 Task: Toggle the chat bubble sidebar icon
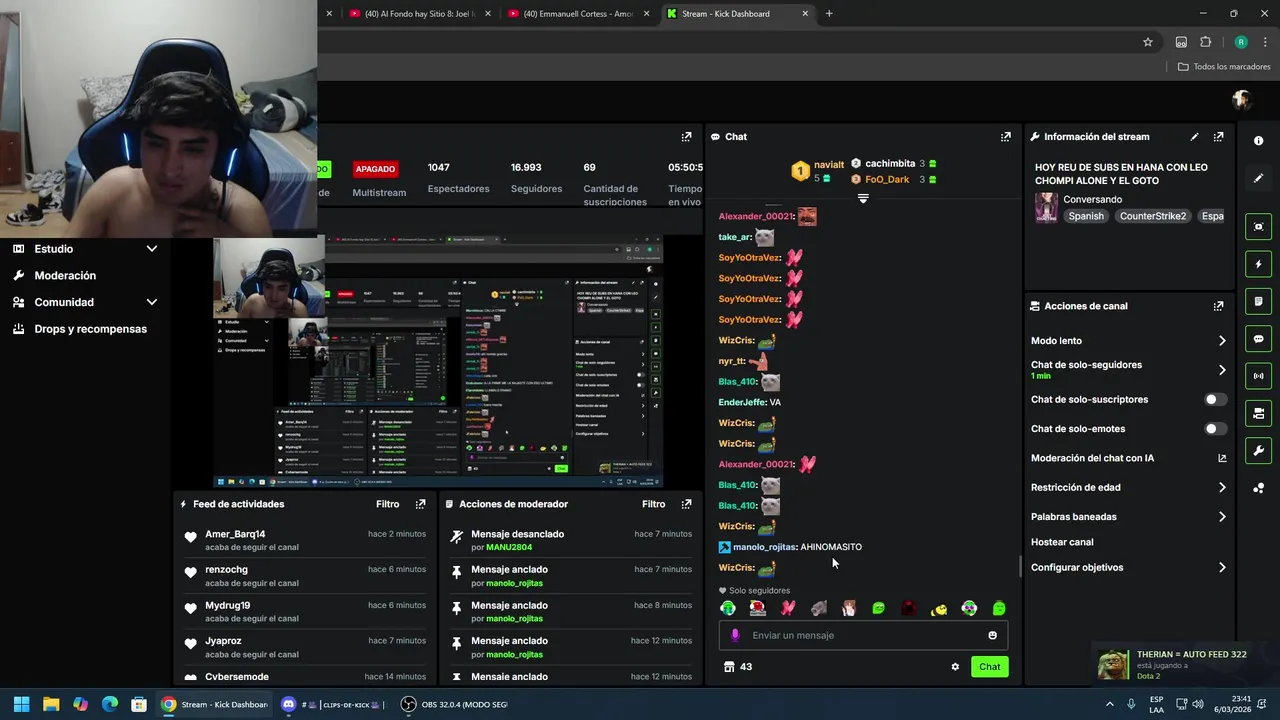coord(1258,339)
